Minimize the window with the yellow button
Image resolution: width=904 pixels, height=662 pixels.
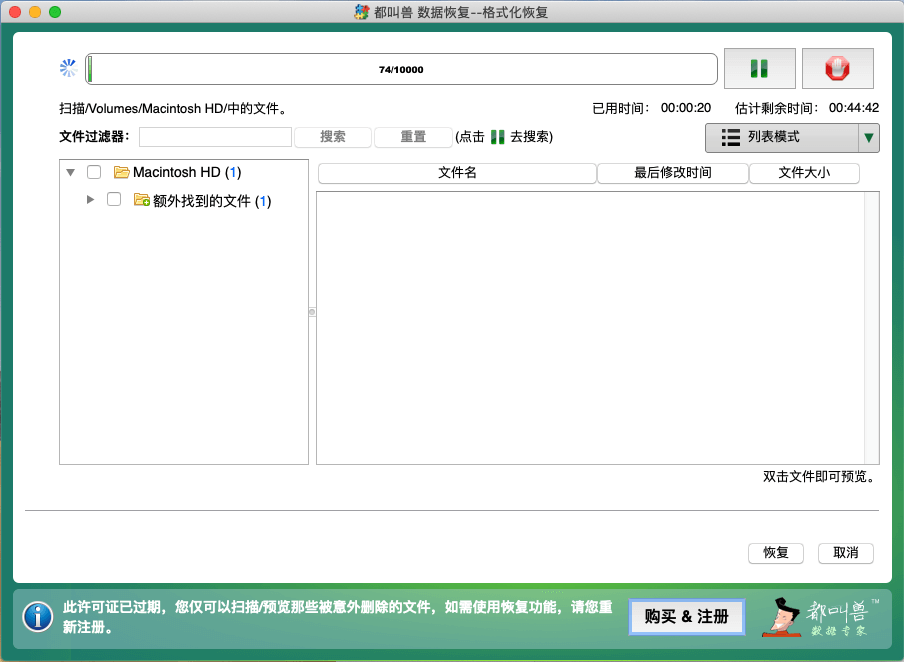[x=35, y=12]
